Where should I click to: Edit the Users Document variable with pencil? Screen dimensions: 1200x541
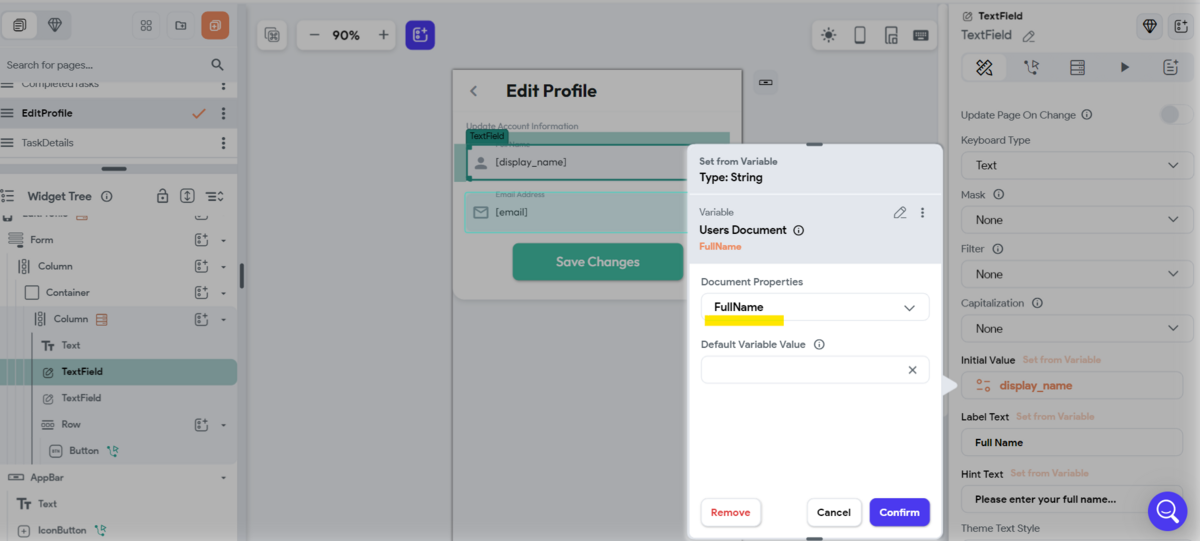click(900, 212)
